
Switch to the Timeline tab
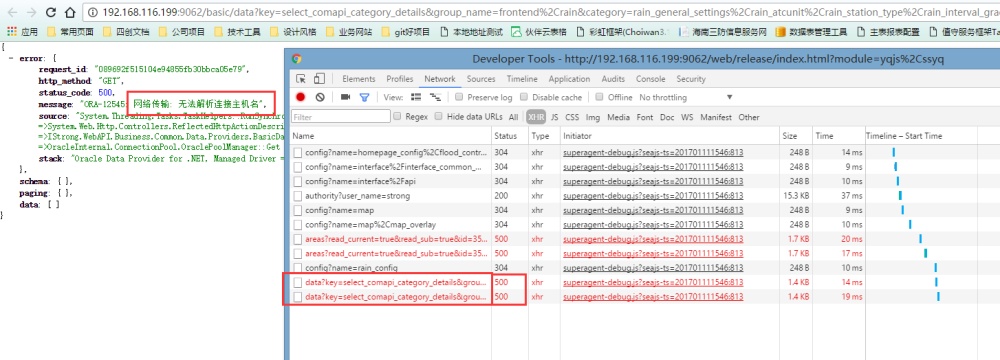click(x=522, y=79)
